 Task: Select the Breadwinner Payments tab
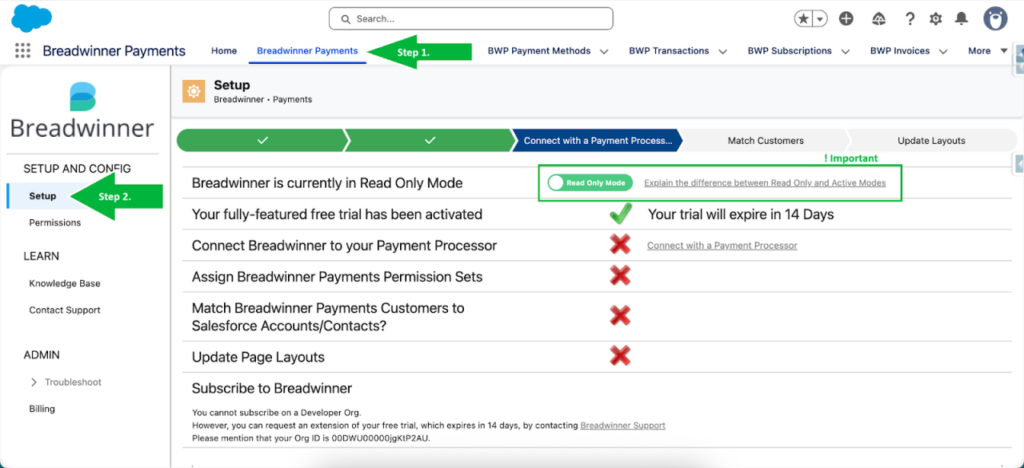click(307, 51)
